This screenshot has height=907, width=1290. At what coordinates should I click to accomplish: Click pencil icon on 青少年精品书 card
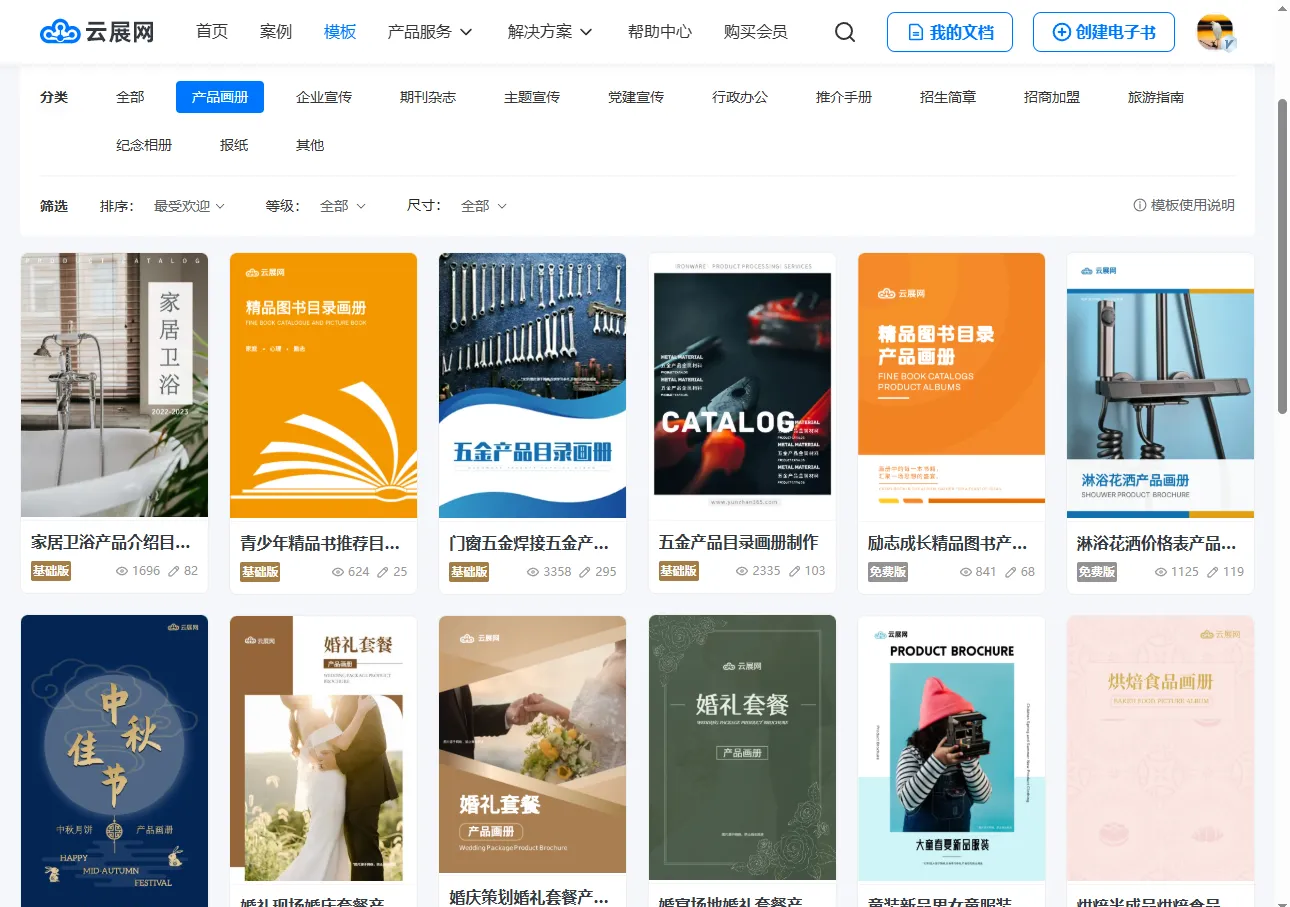click(x=382, y=572)
